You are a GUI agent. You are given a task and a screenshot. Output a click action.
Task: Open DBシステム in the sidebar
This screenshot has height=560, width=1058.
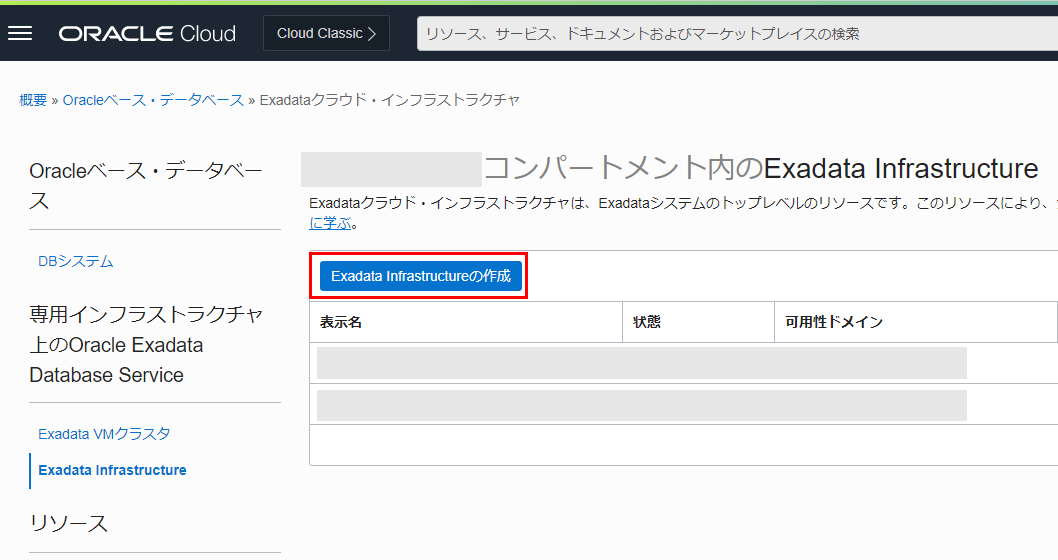click(76, 261)
